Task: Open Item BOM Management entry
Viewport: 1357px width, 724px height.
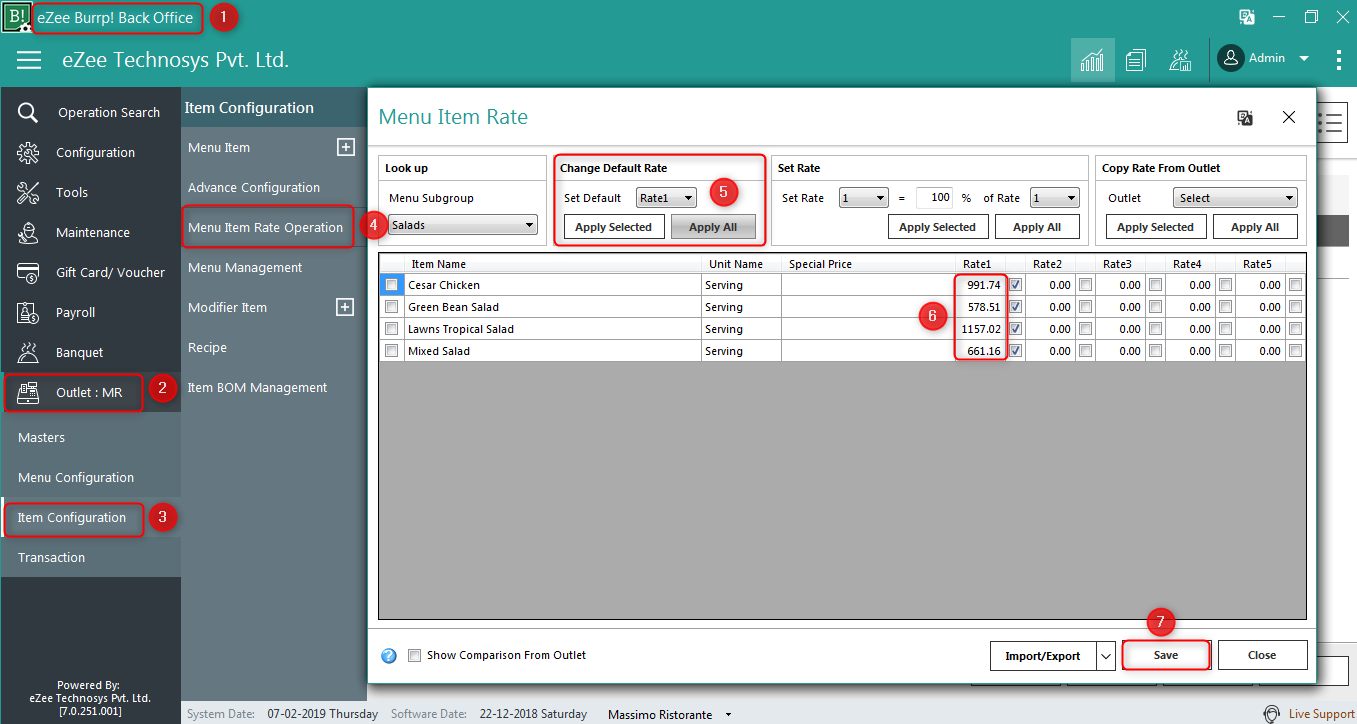Action: (x=258, y=388)
